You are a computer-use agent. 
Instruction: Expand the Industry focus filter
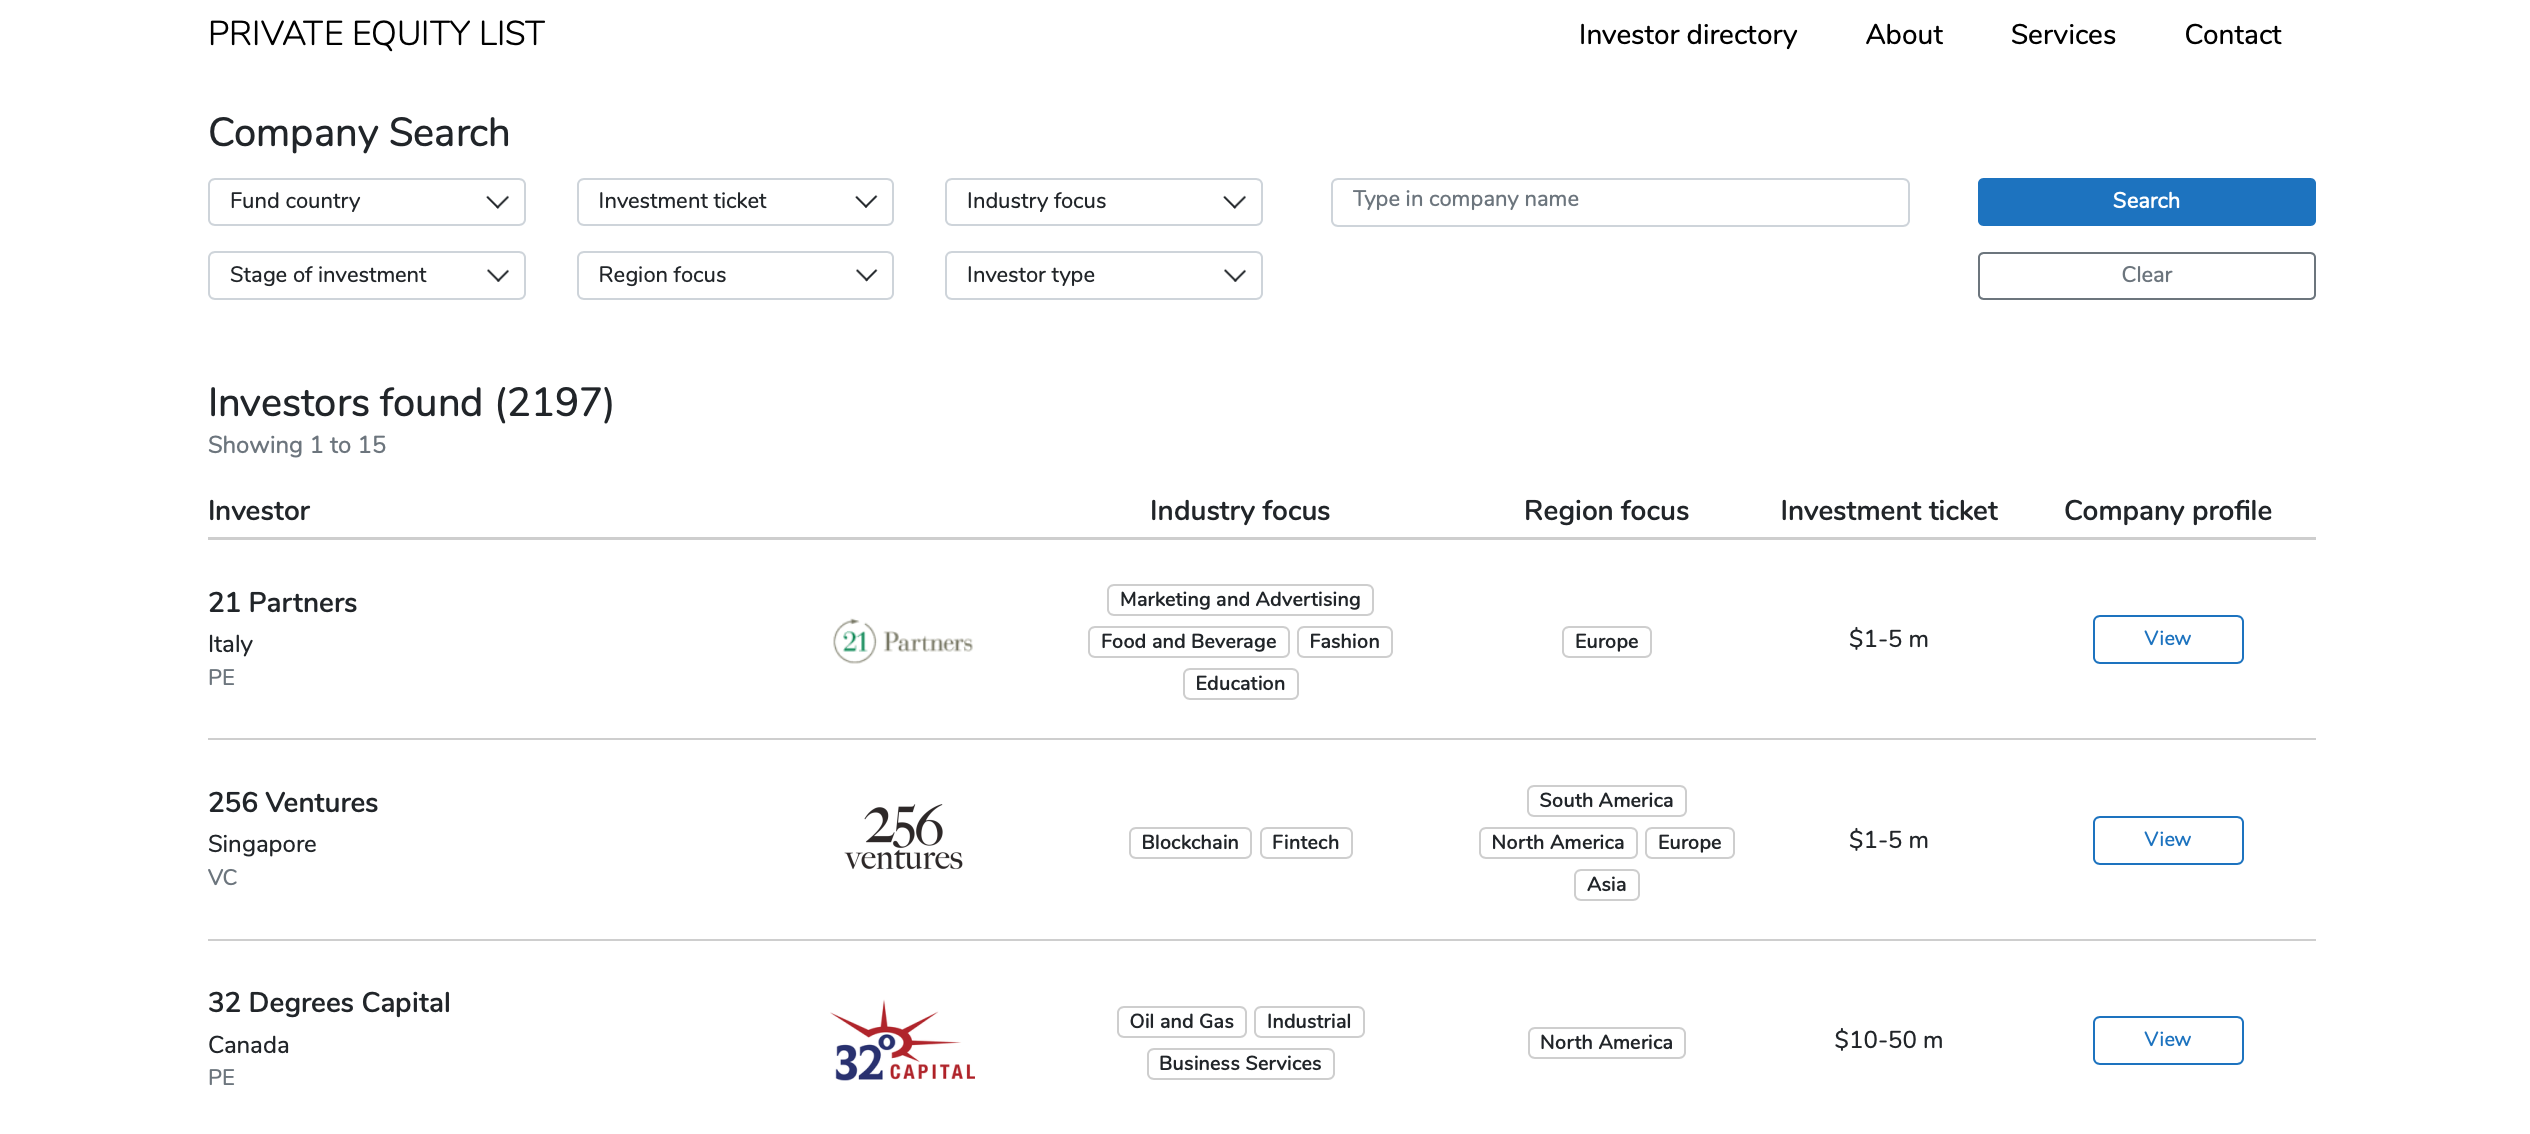coord(1102,201)
